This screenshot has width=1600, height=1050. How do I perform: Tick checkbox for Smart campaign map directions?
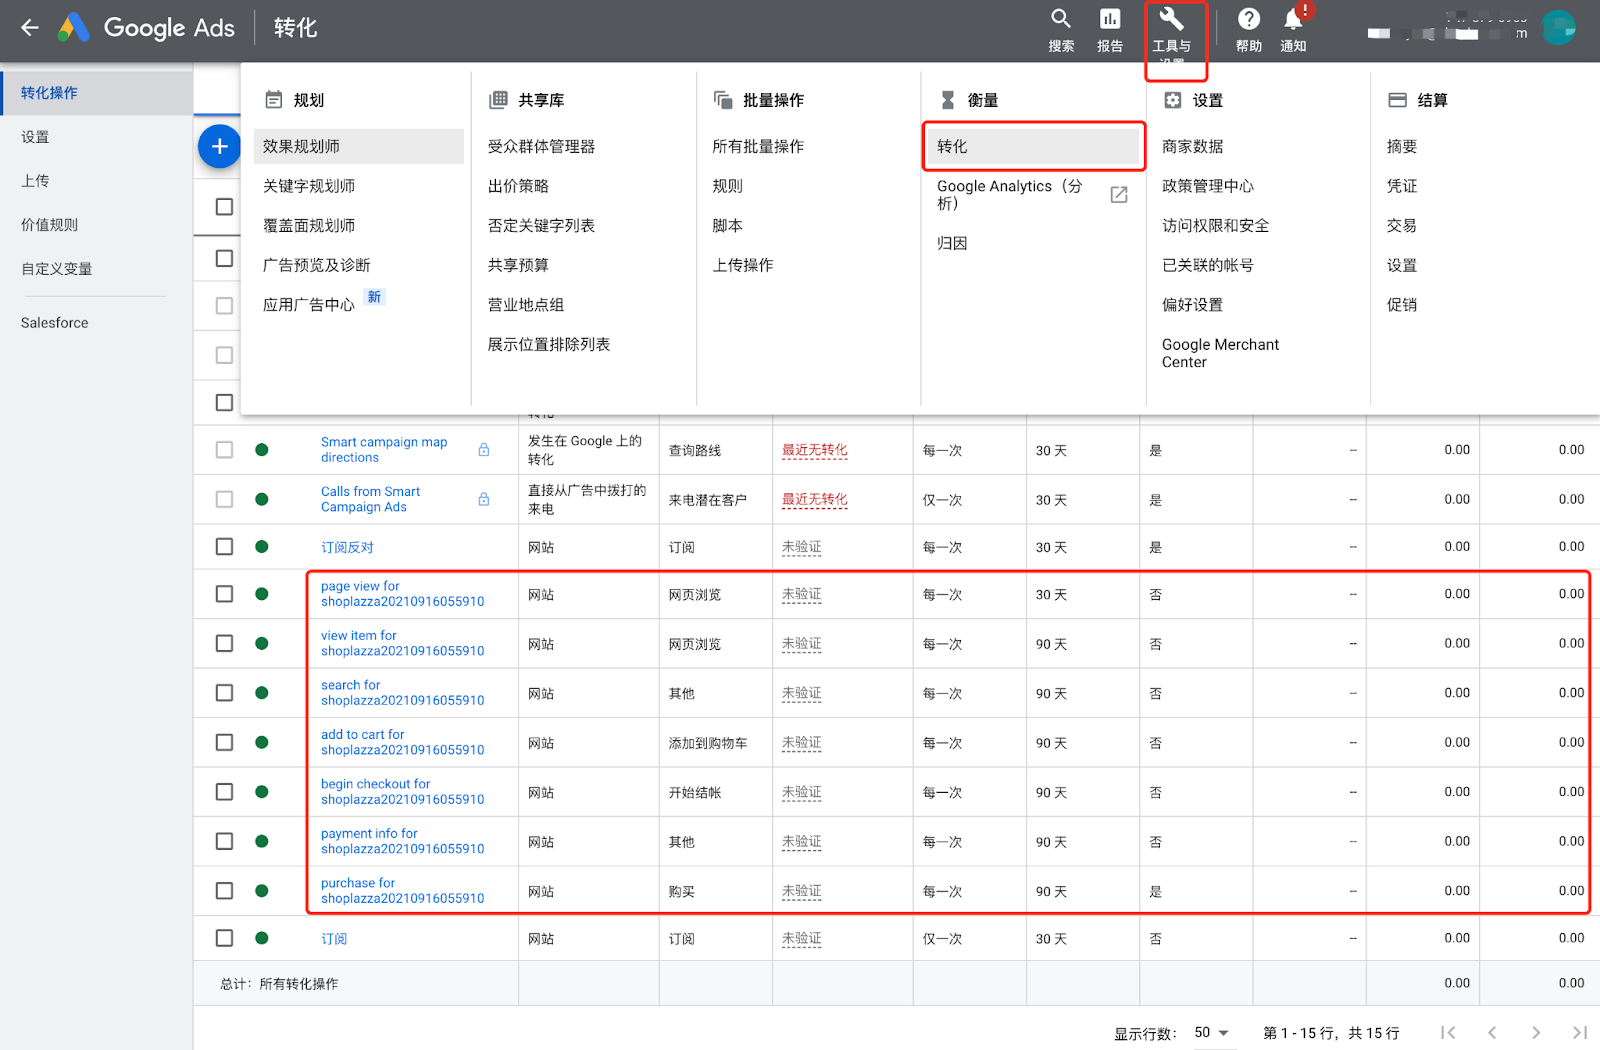coord(224,450)
